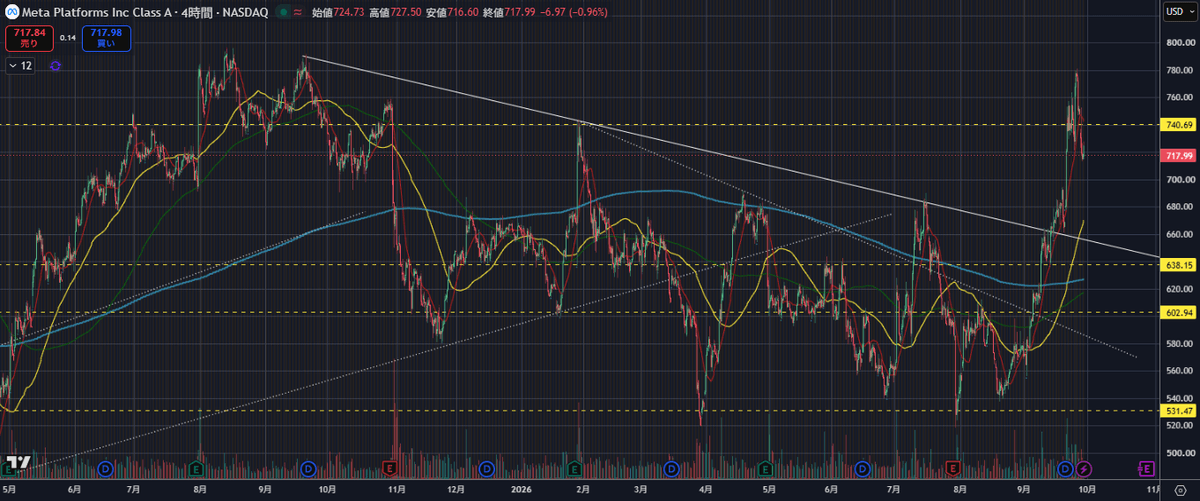This screenshot has width=1200, height=501.
Task: Open the green earnings E marker at 8月
Action: pyautogui.click(x=197, y=467)
